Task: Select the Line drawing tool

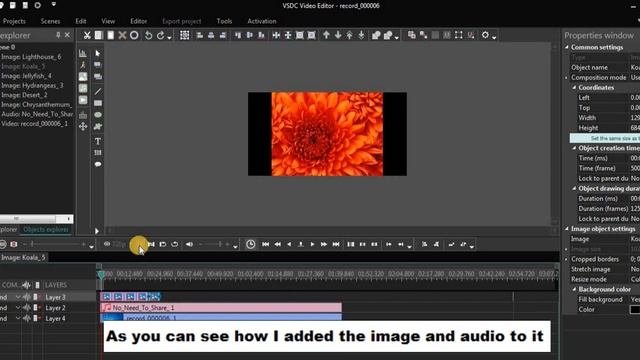Action: (x=98, y=91)
